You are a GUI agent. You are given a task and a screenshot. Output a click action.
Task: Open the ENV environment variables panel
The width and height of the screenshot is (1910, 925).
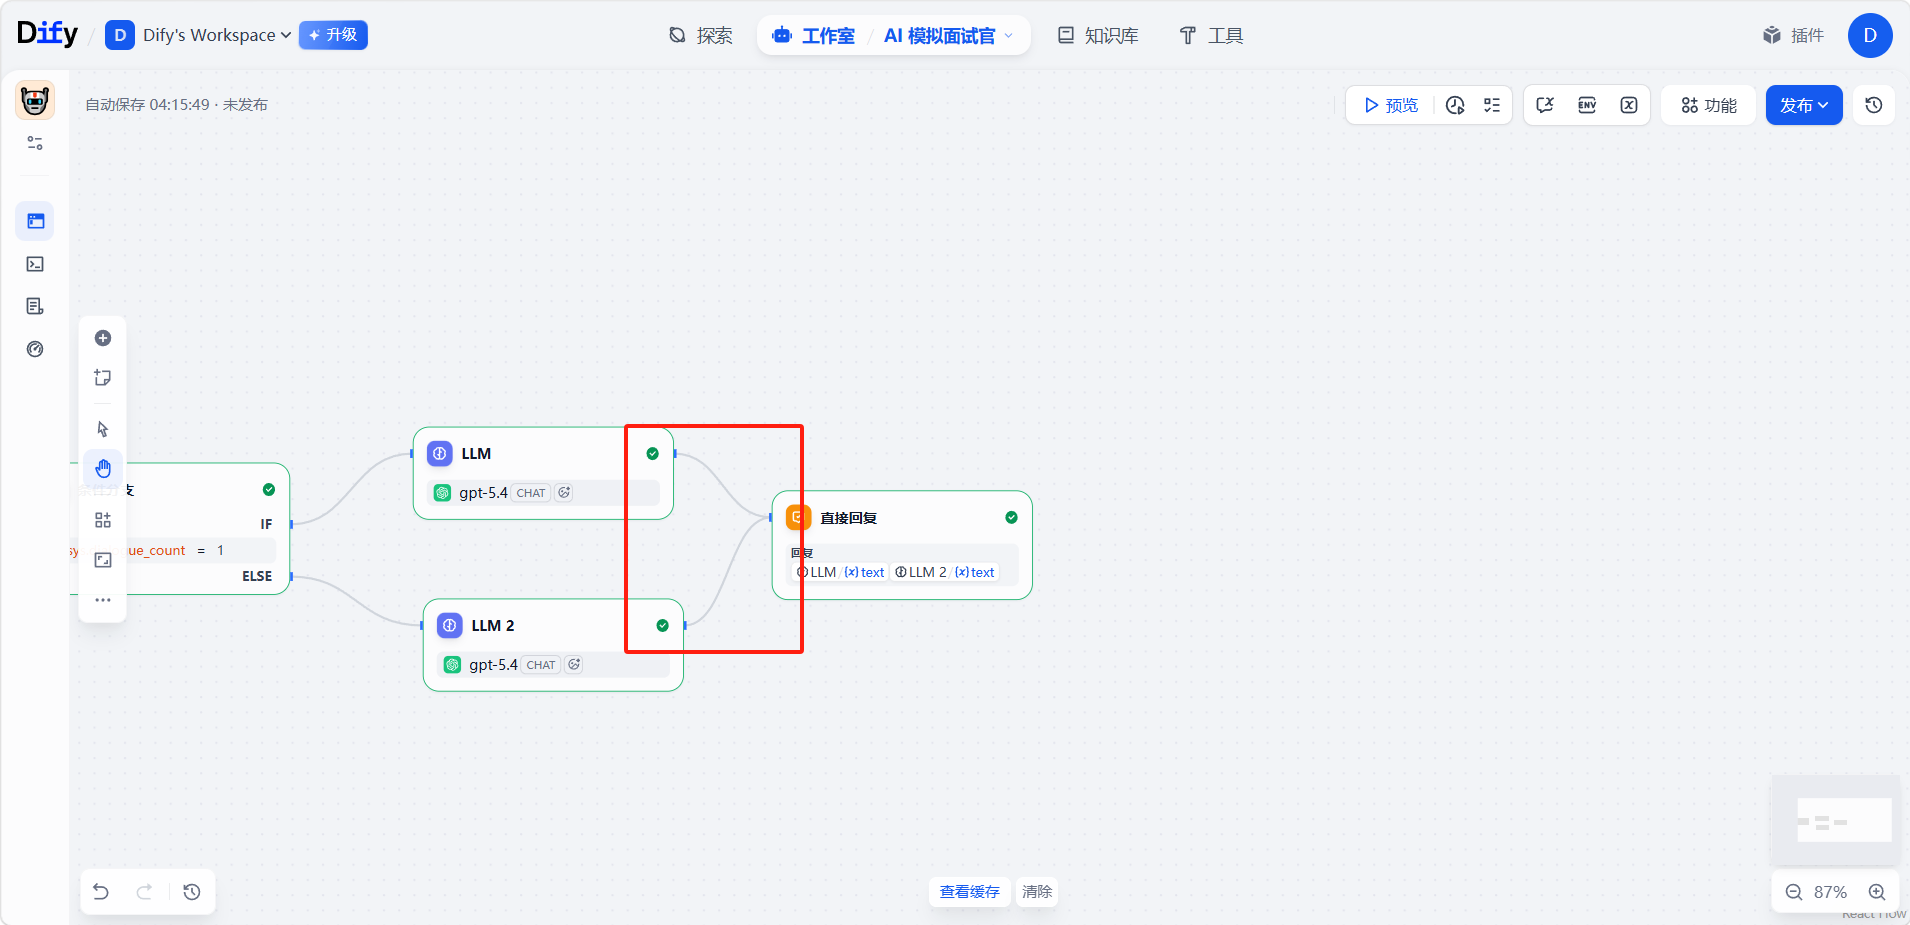click(x=1587, y=105)
